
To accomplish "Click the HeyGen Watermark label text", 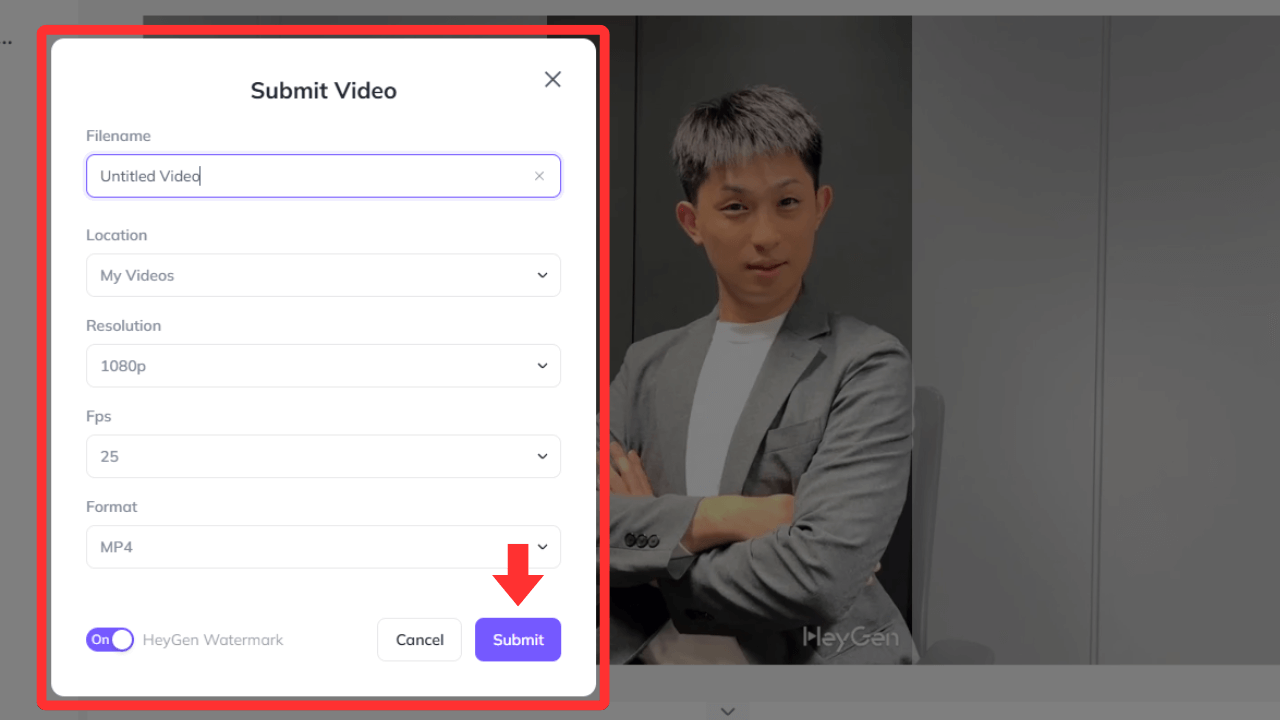I will (x=213, y=640).
